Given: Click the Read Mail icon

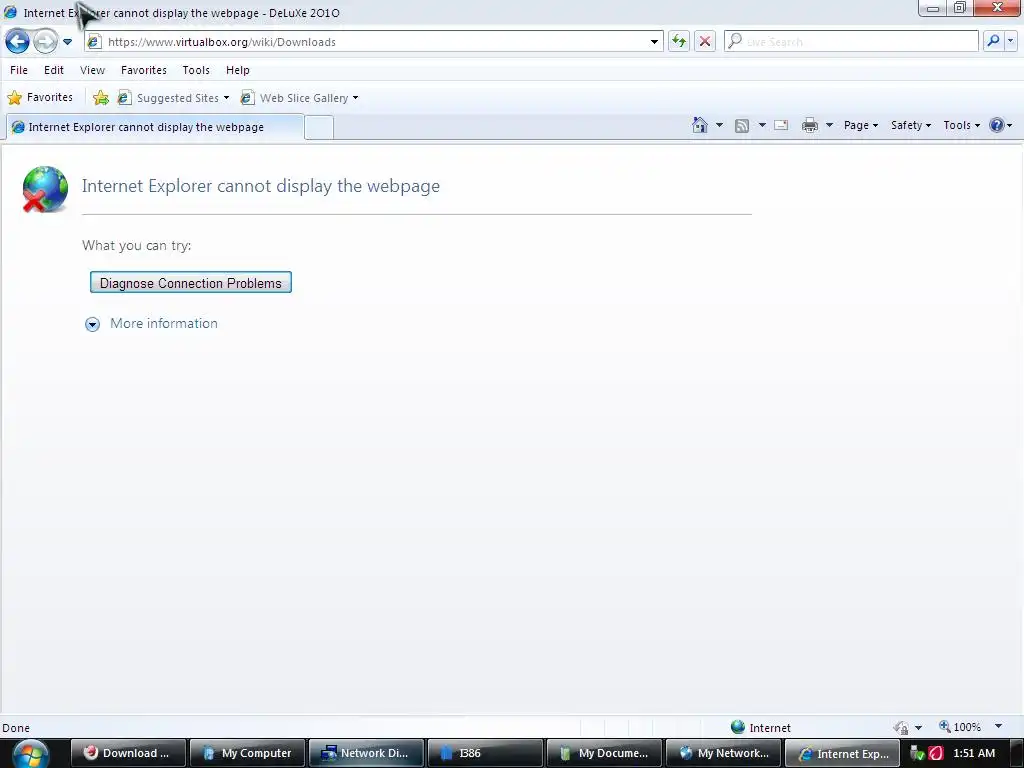Looking at the screenshot, I should pyautogui.click(x=781, y=125).
